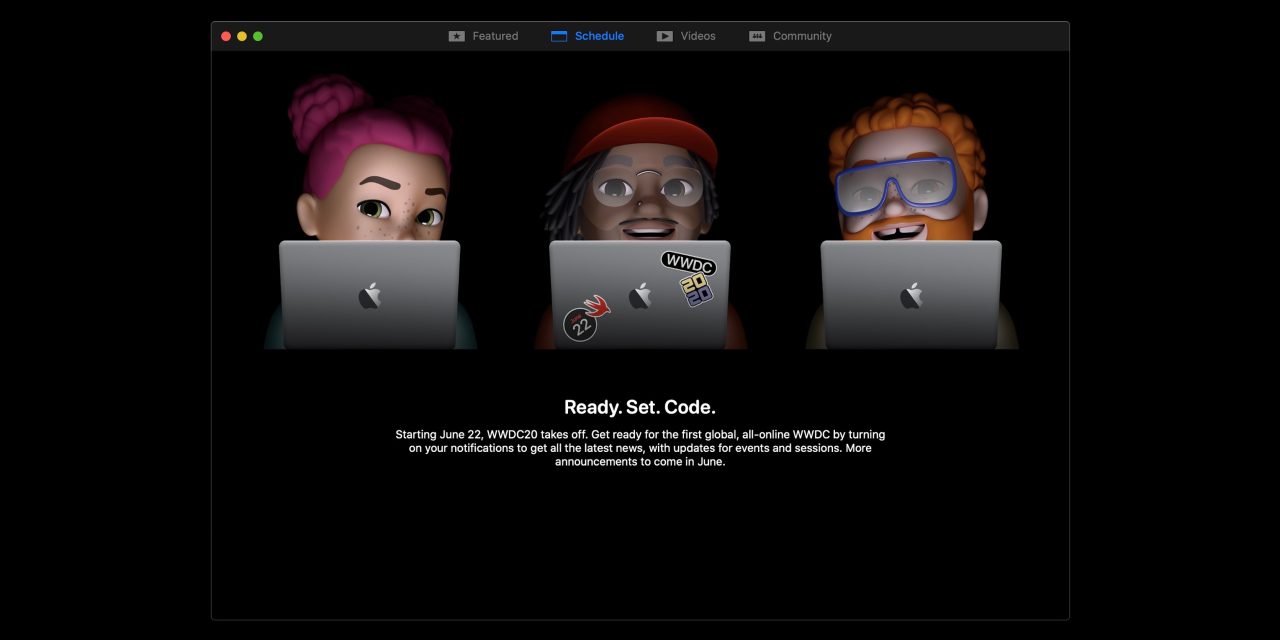Click the star icon beside Featured
Image resolution: width=1280 pixels, height=640 pixels.
click(x=457, y=36)
